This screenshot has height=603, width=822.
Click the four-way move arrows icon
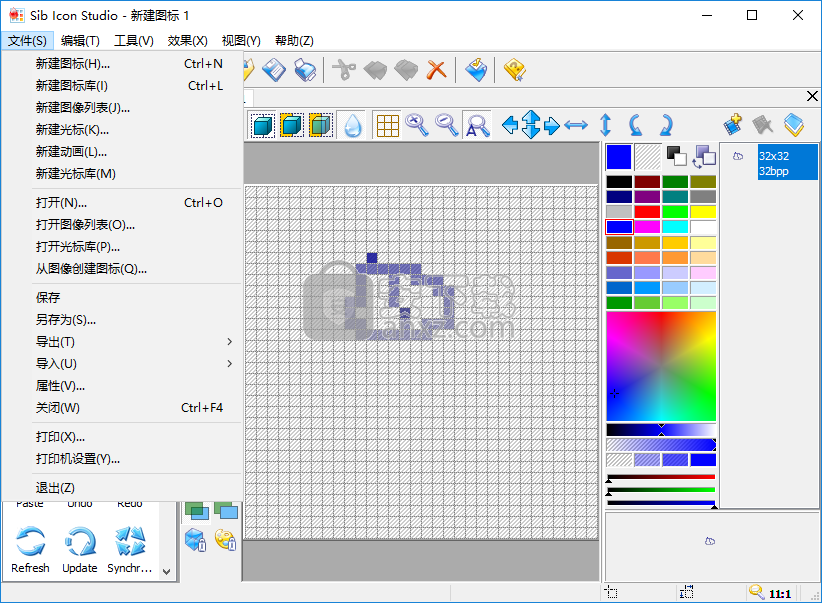[x=531, y=125]
